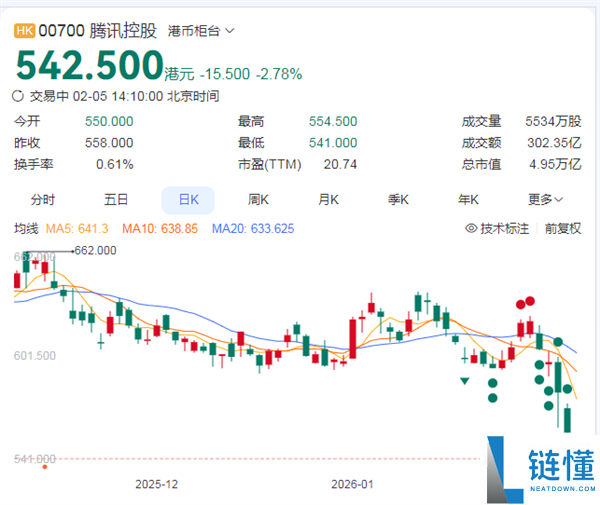Click the 601.500 price axis label
Image resolution: width=600 pixels, height=505 pixels.
click(x=35, y=356)
